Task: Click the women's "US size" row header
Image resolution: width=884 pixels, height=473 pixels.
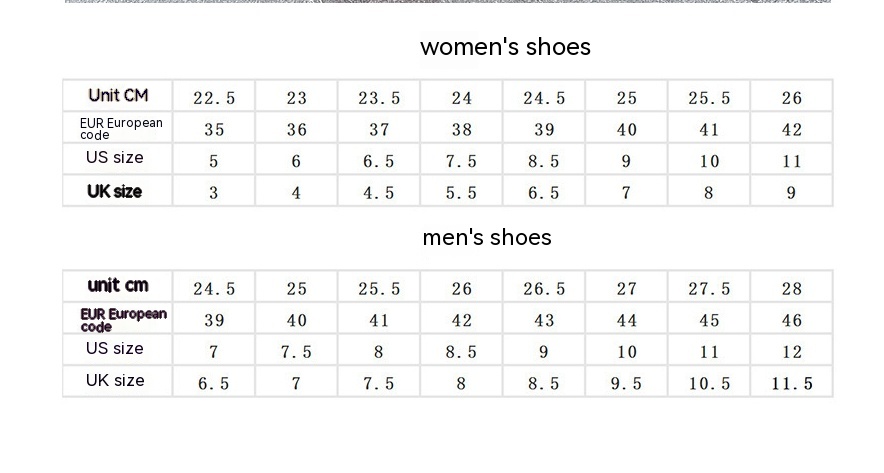Action: point(115,158)
